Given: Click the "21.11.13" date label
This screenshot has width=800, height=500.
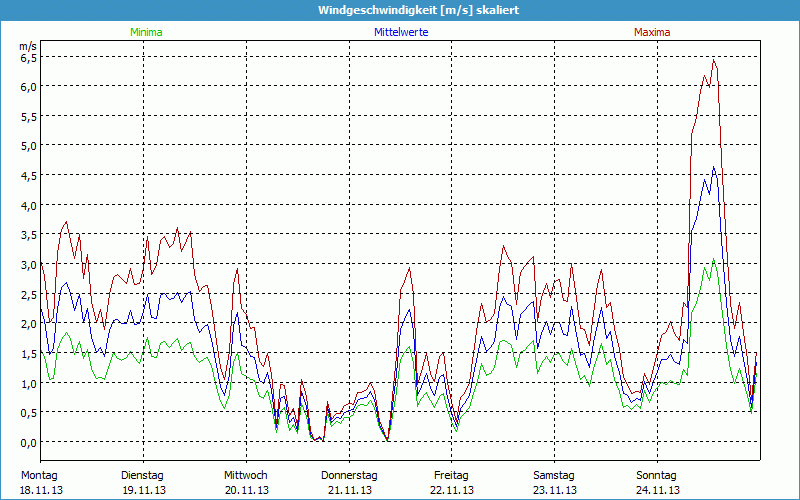Looking at the screenshot, I should [349, 490].
